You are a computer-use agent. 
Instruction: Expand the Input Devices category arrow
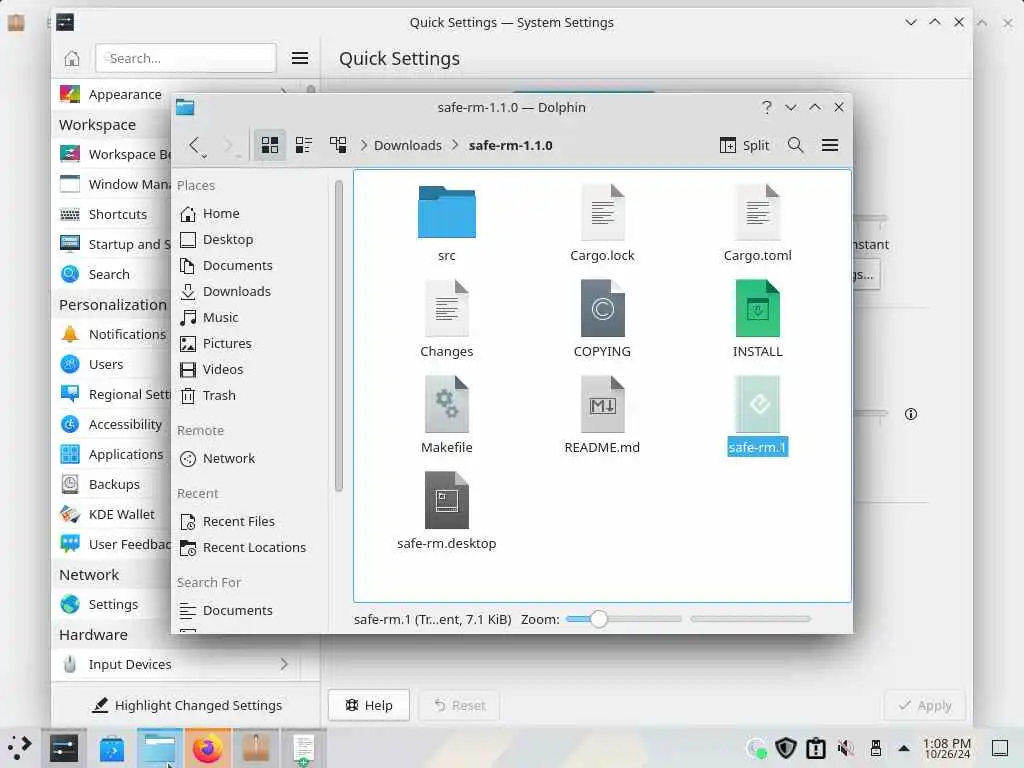tap(284, 664)
